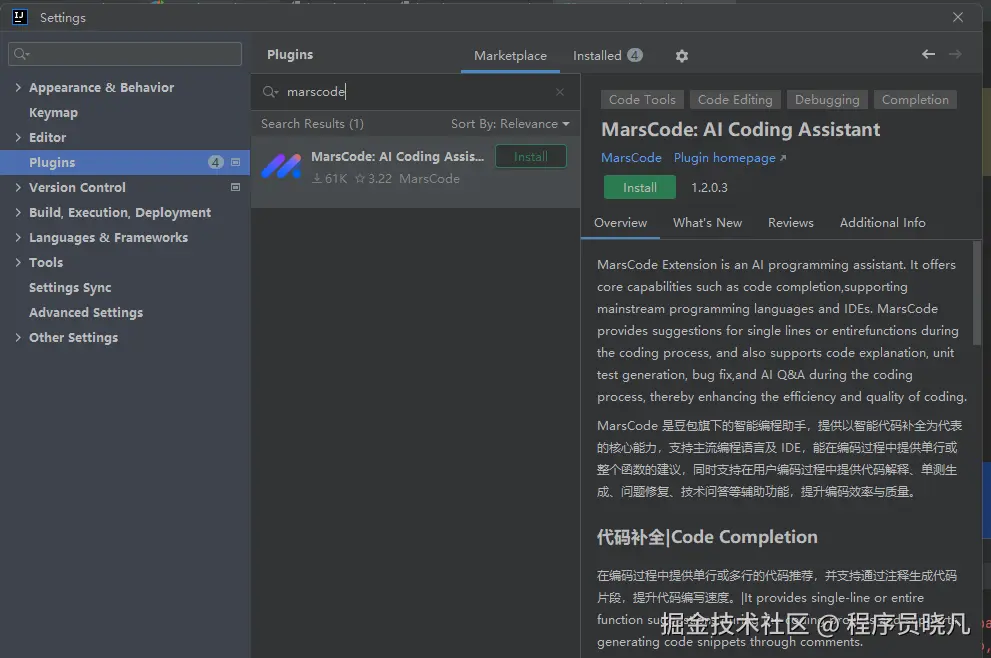
Task: Open the MarsCode vendor link
Action: point(631,158)
